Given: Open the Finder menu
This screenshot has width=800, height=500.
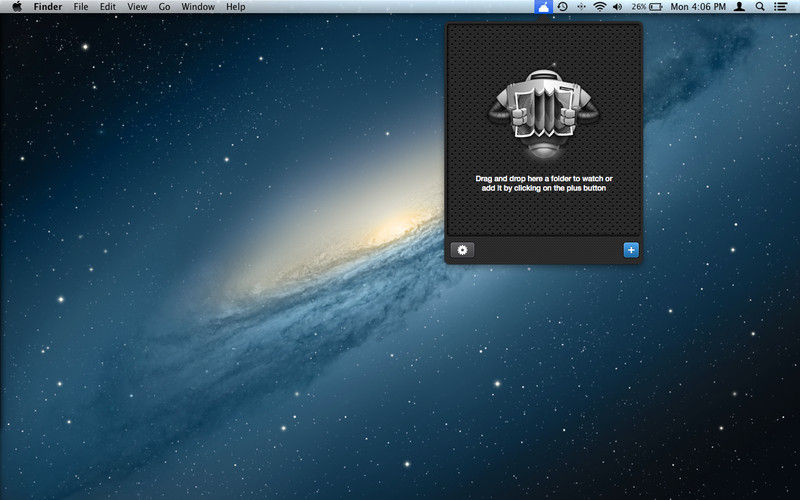Looking at the screenshot, I should pyautogui.click(x=48, y=7).
